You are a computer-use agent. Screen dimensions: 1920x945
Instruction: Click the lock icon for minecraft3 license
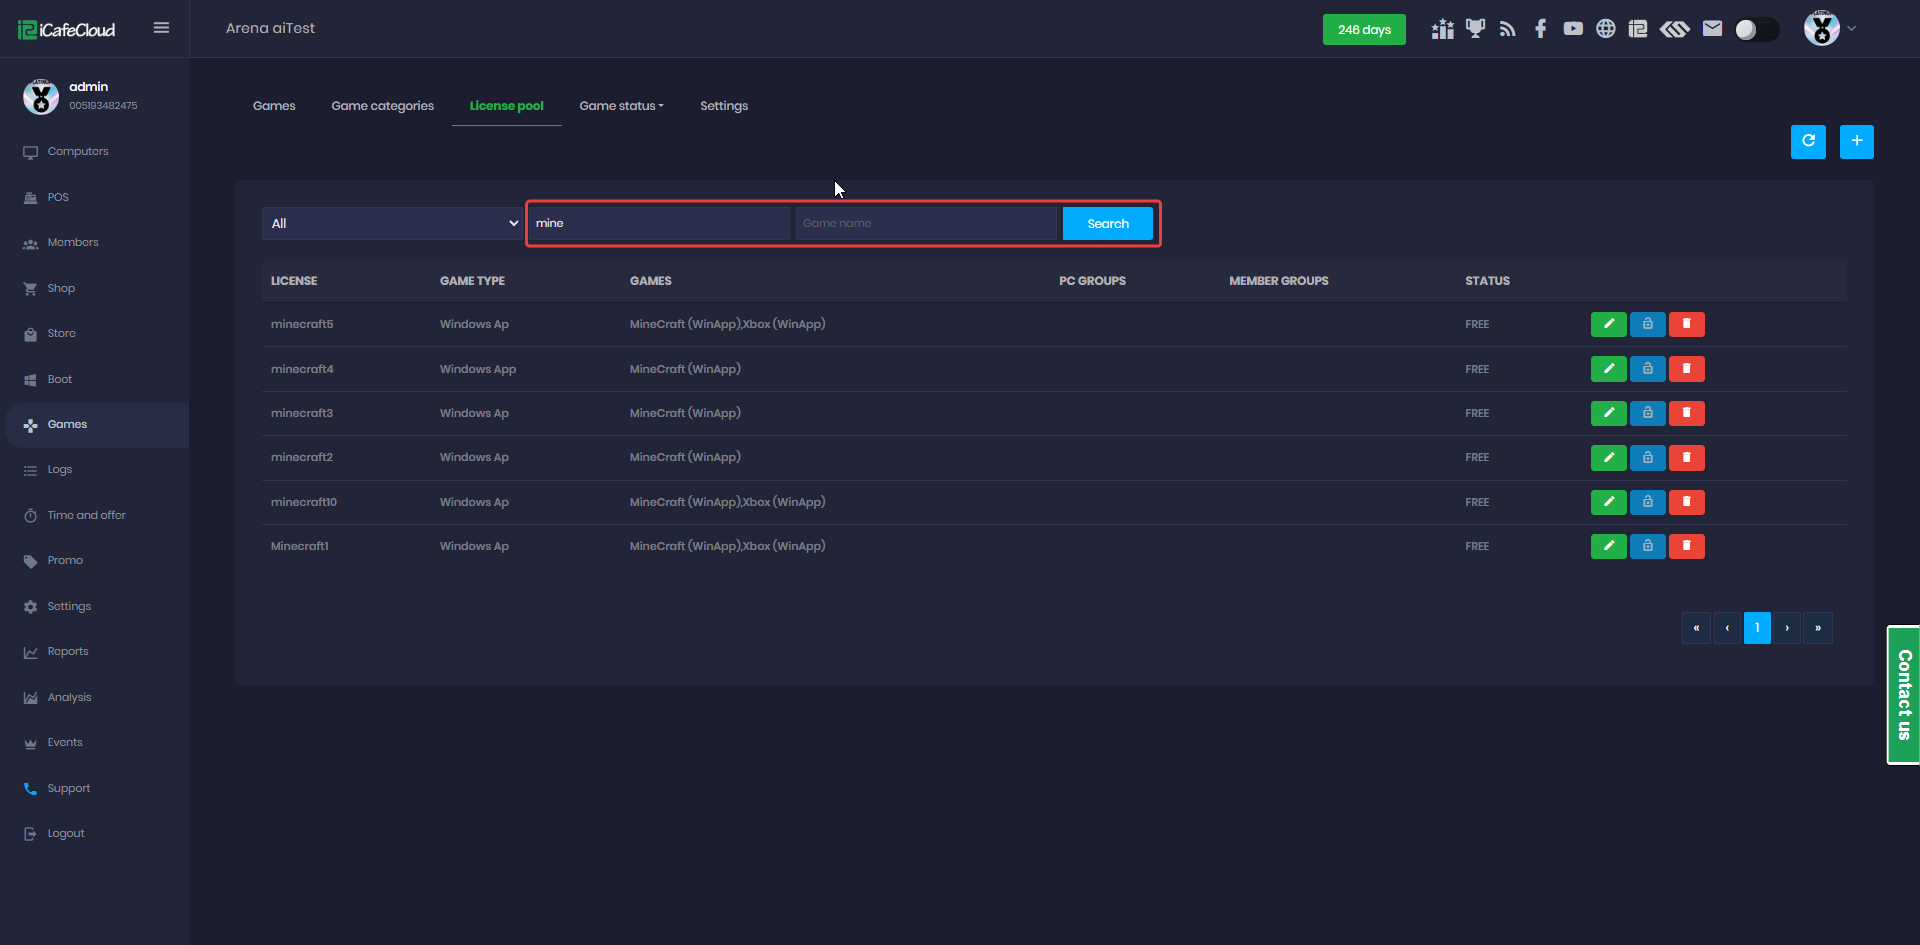(1647, 413)
